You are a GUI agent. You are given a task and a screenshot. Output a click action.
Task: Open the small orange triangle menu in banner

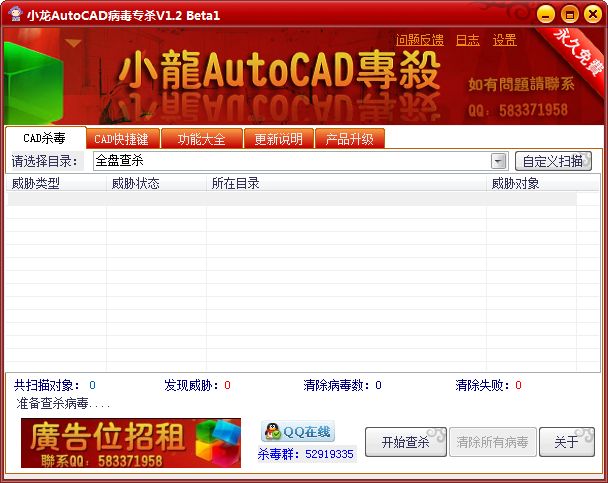[73, 43]
